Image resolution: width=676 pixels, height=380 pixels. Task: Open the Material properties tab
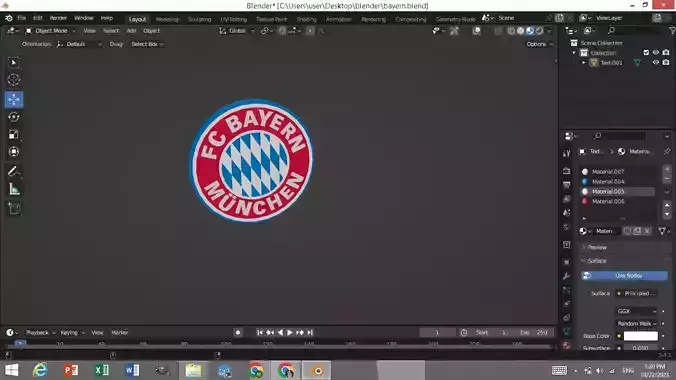coord(566,345)
